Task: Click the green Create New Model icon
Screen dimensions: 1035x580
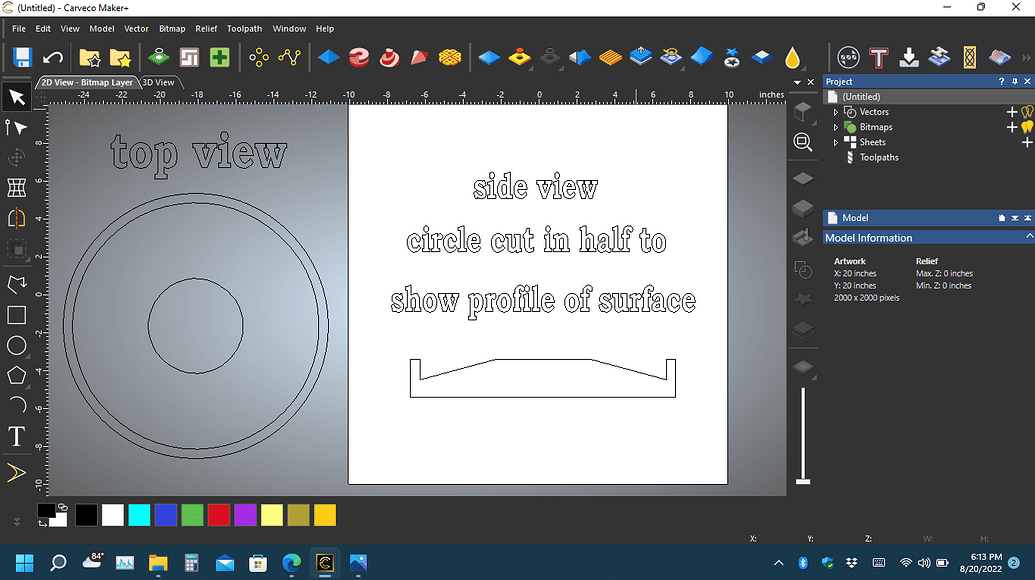Action: click(220, 57)
